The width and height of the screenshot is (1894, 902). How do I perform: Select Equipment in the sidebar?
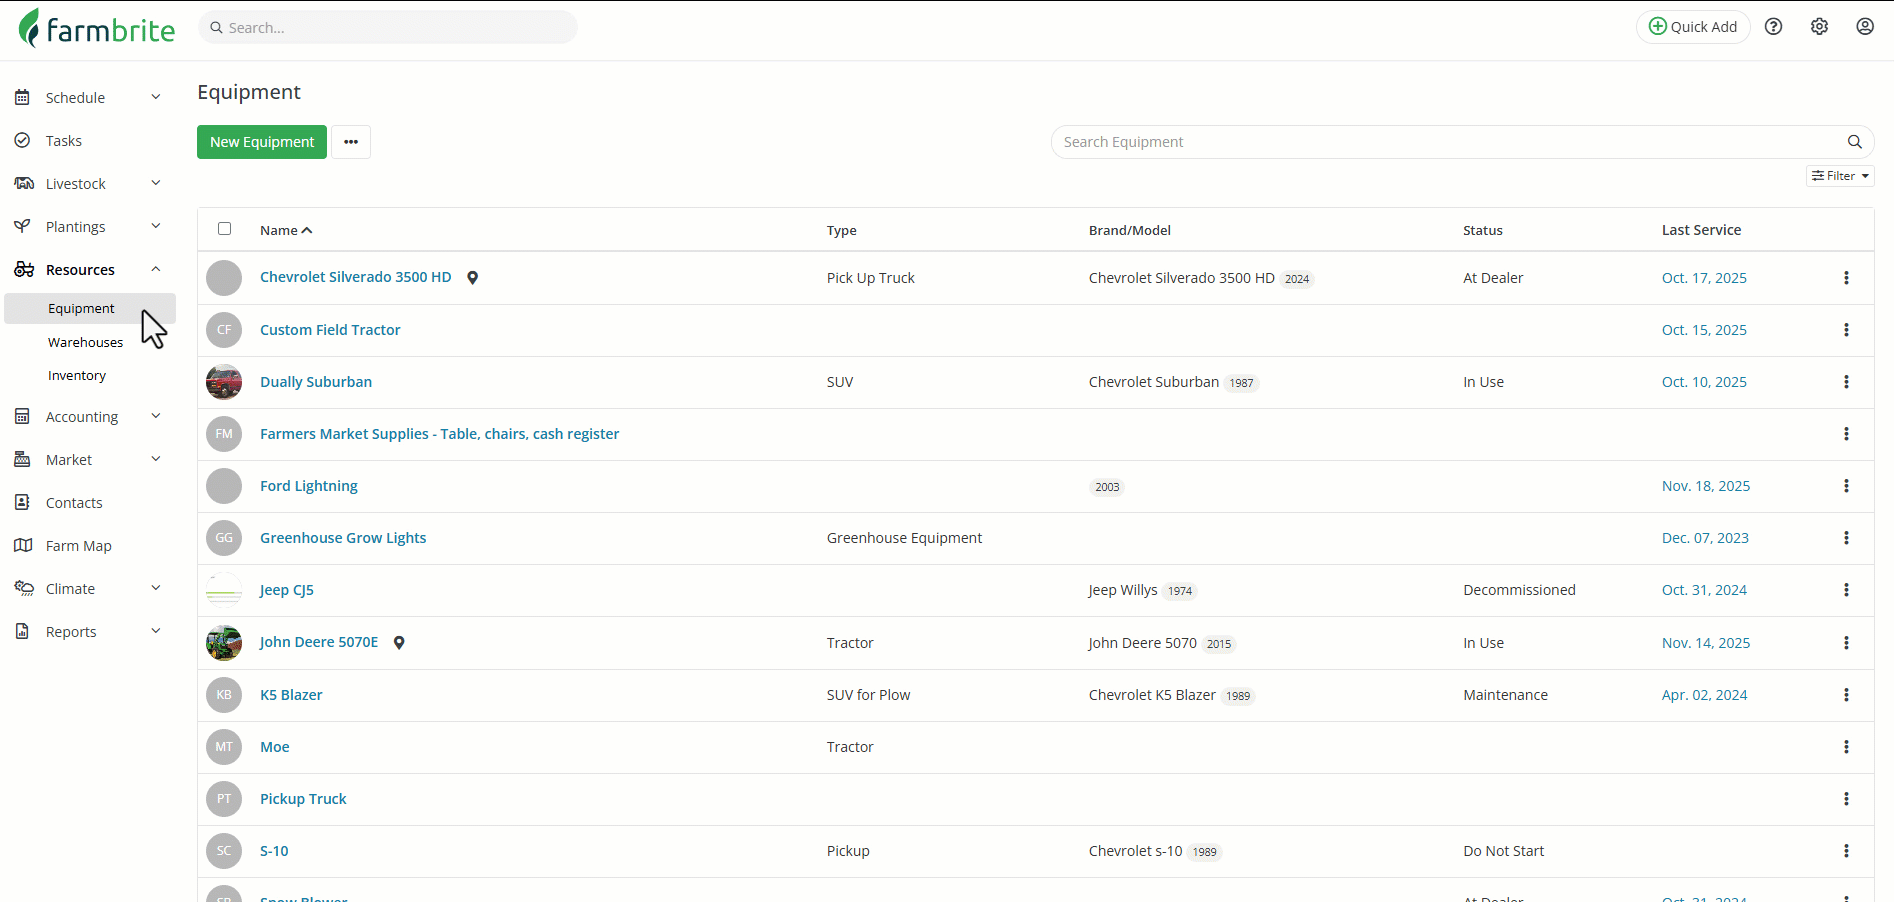point(90,309)
